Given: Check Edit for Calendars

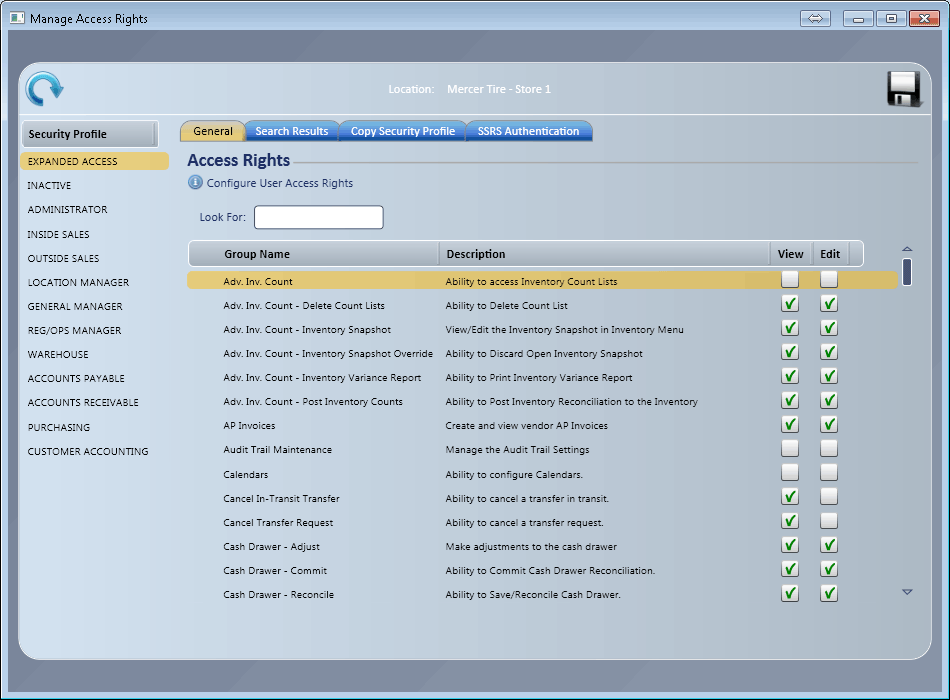Looking at the screenshot, I should (829, 472).
